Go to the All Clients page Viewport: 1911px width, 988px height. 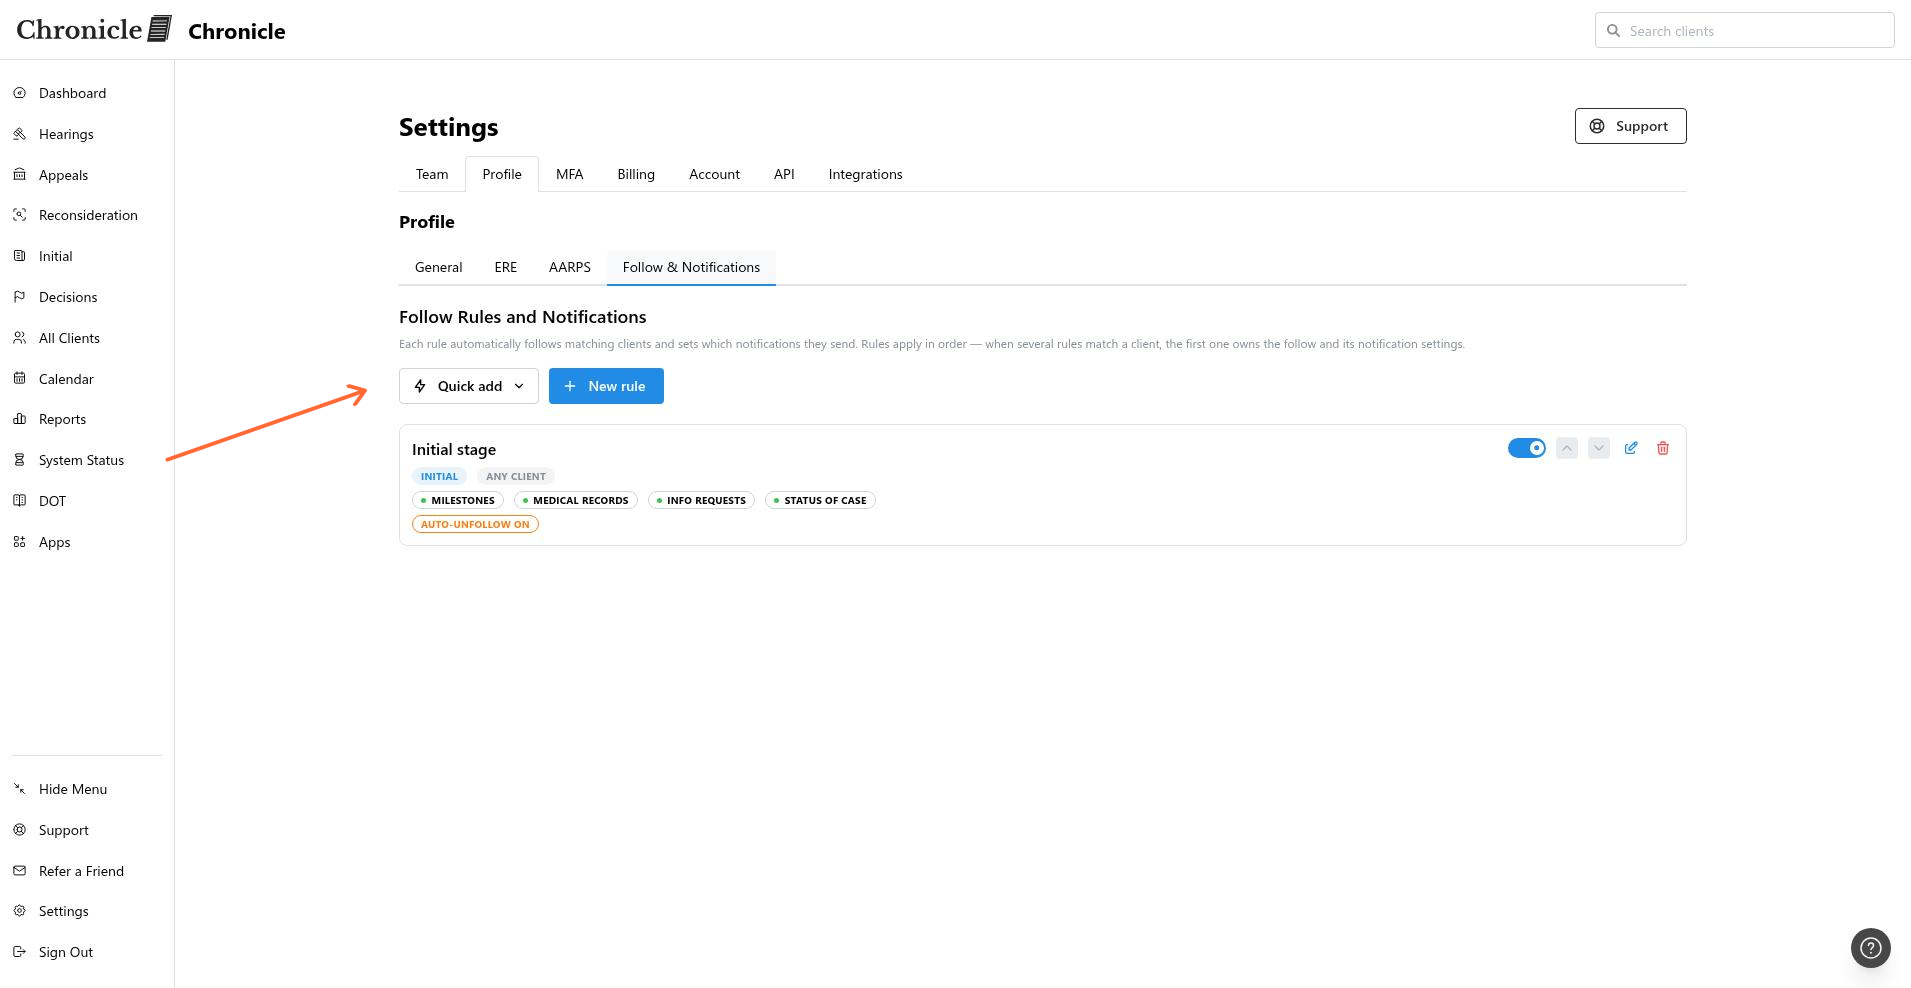(69, 338)
